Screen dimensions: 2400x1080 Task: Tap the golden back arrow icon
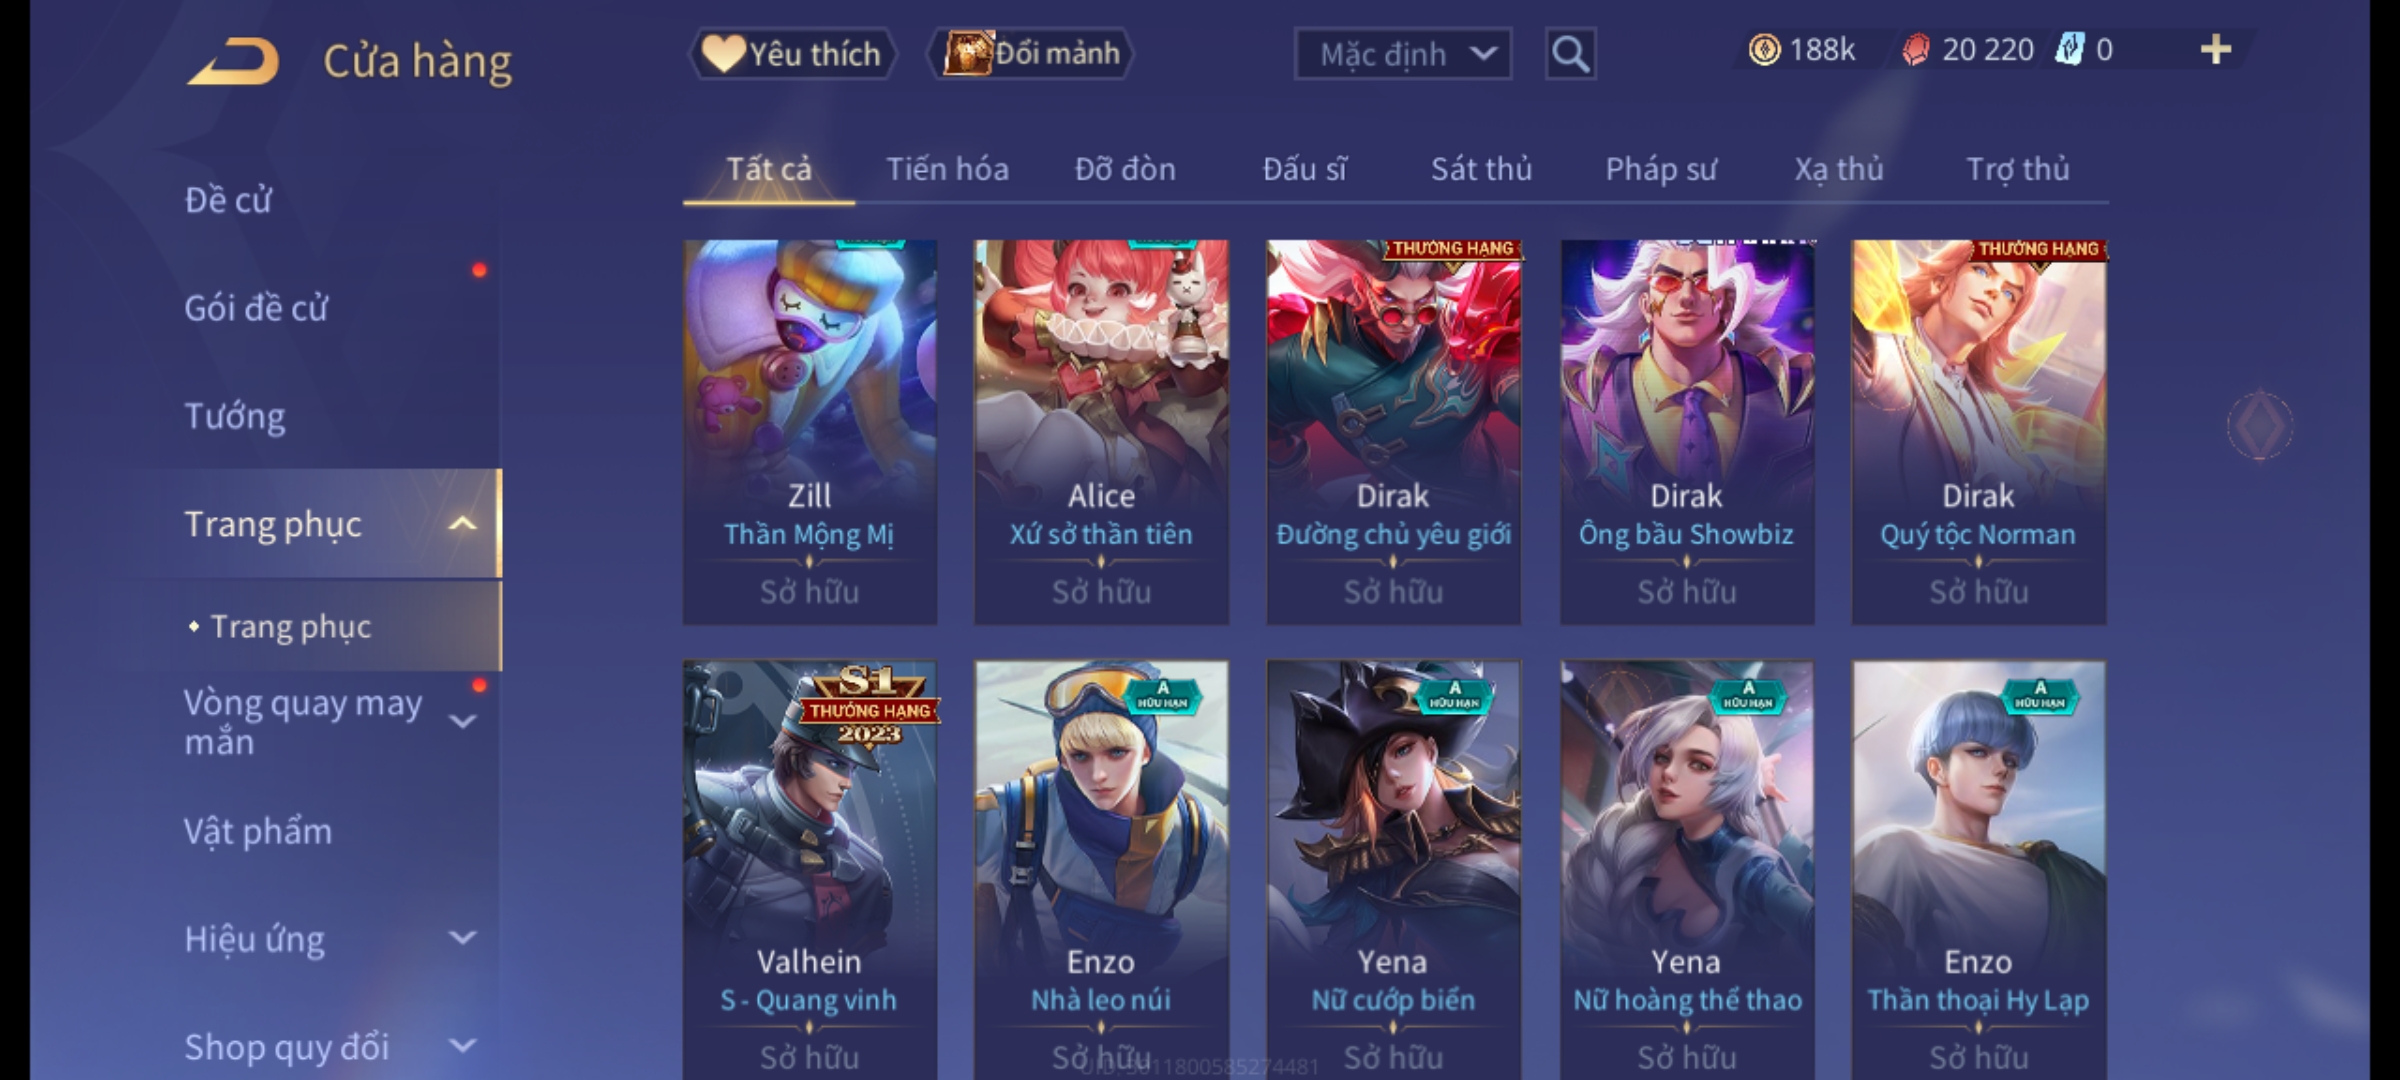coord(233,61)
